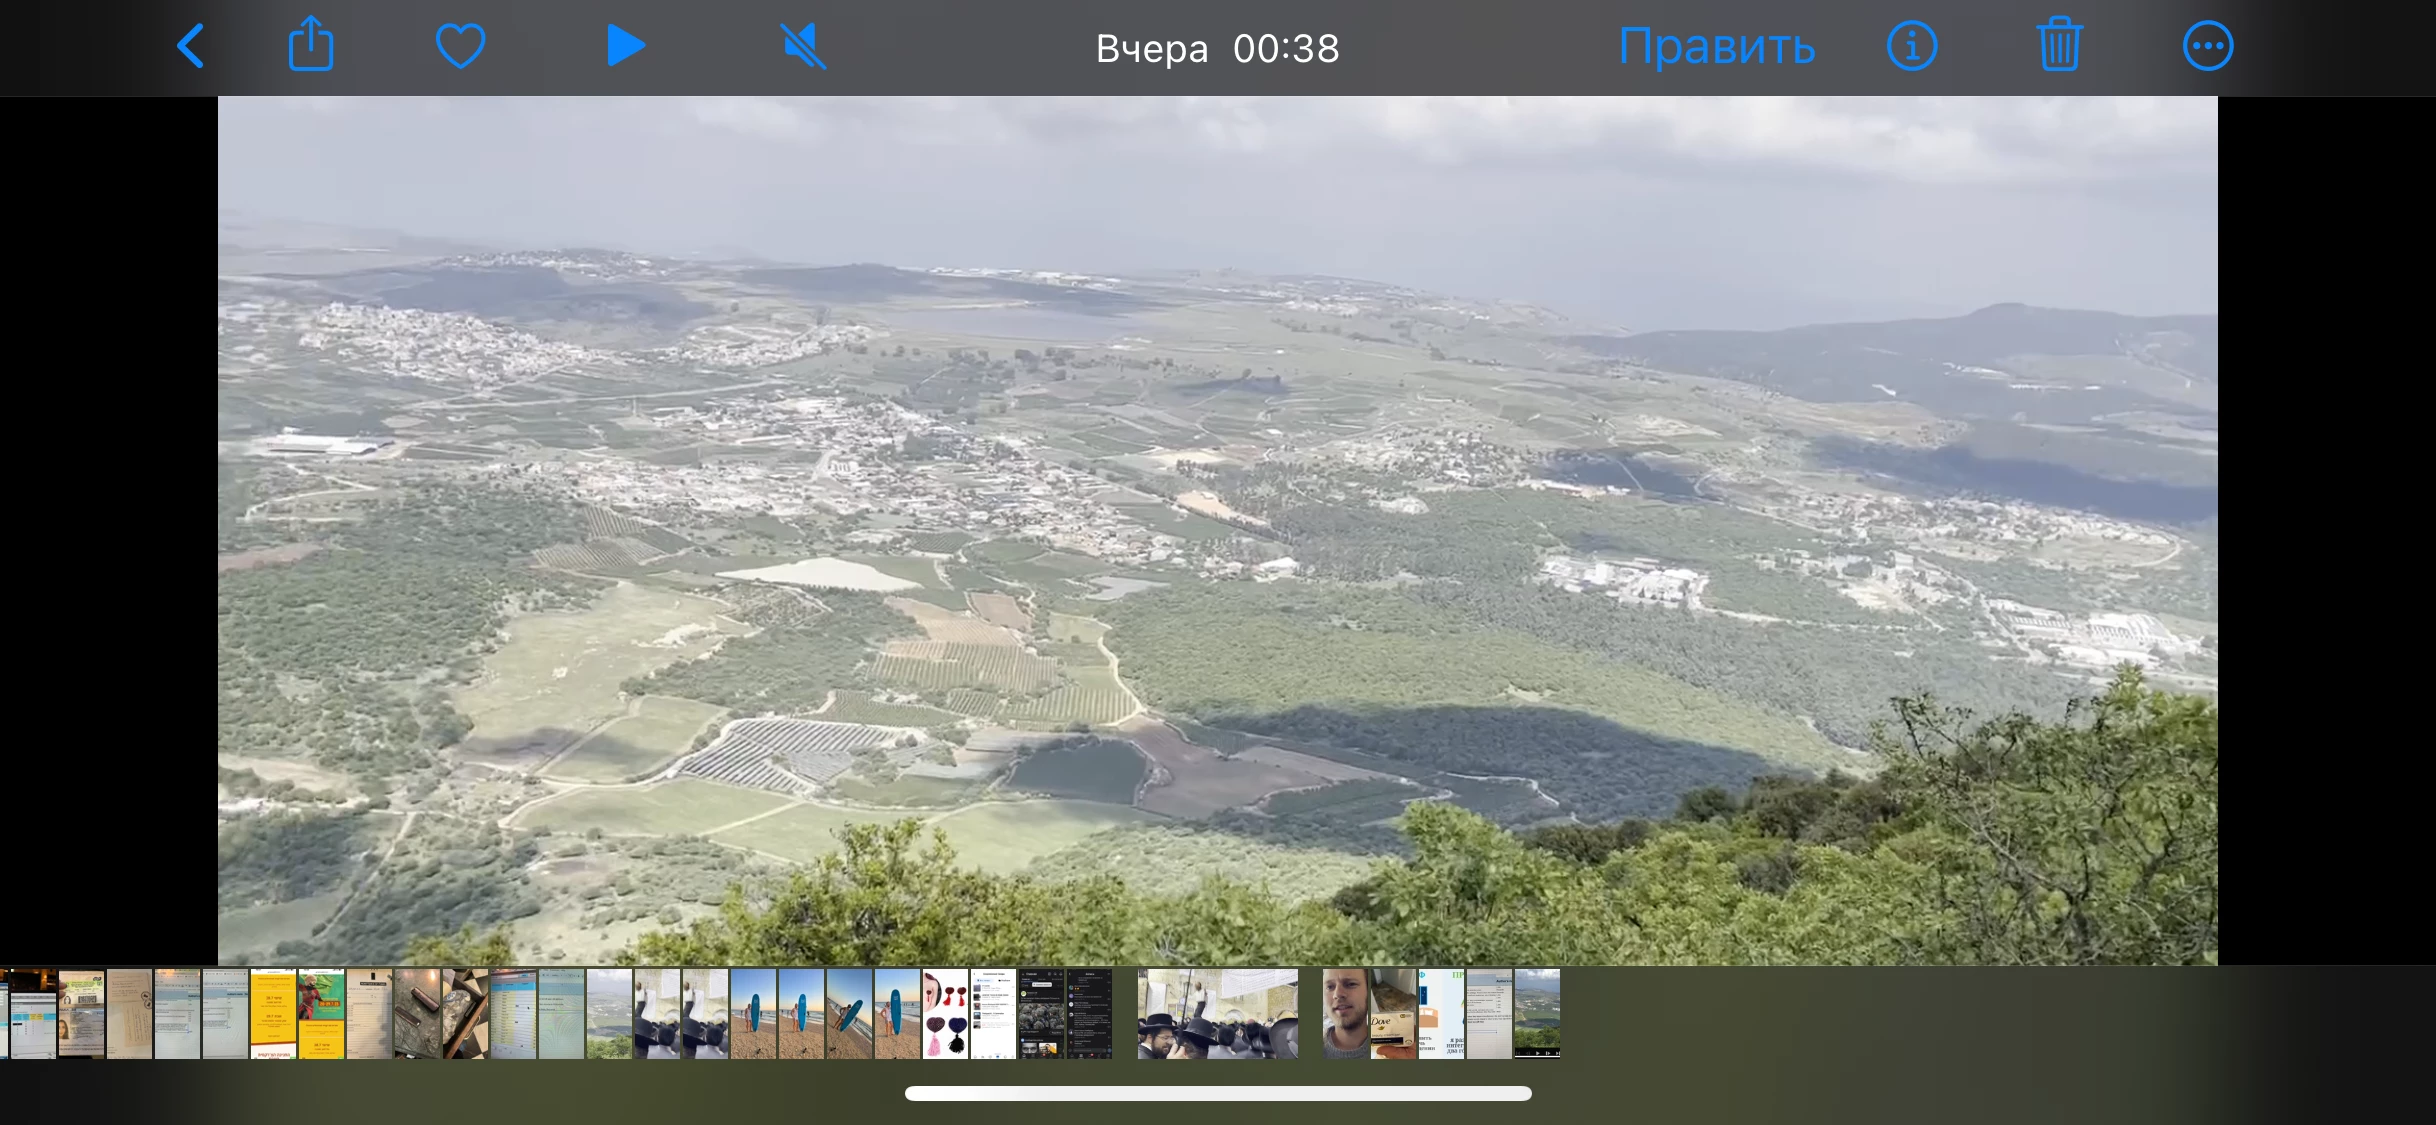Open the share sheet icon
Viewport: 2436px width, 1125px height.
point(311,45)
